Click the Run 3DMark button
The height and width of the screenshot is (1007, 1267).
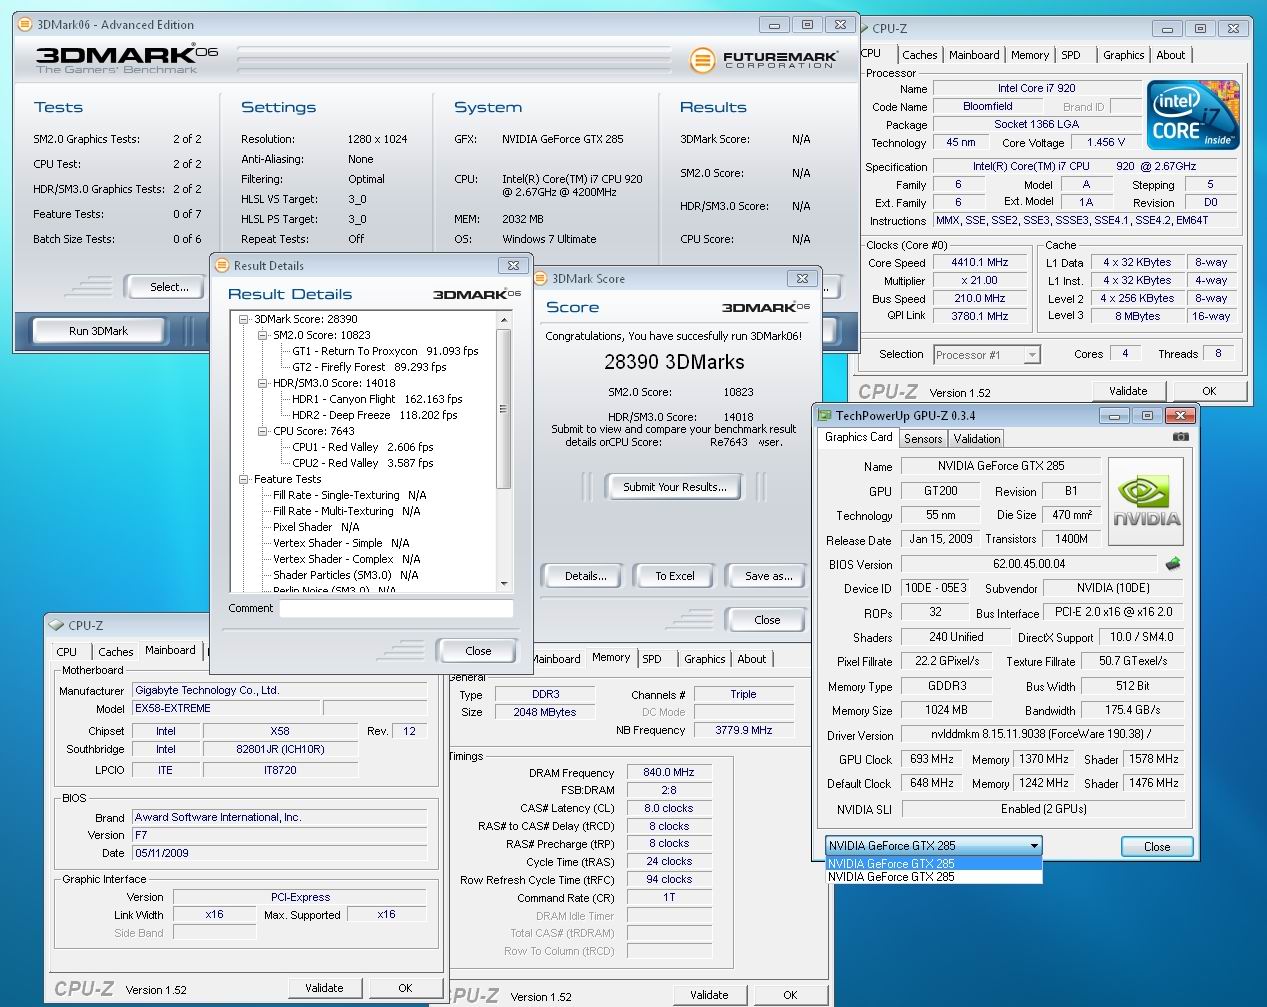click(x=98, y=331)
